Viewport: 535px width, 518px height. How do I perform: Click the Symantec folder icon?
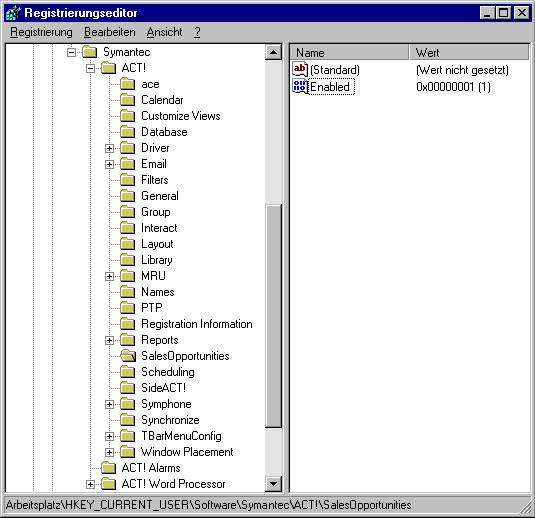click(x=90, y=52)
